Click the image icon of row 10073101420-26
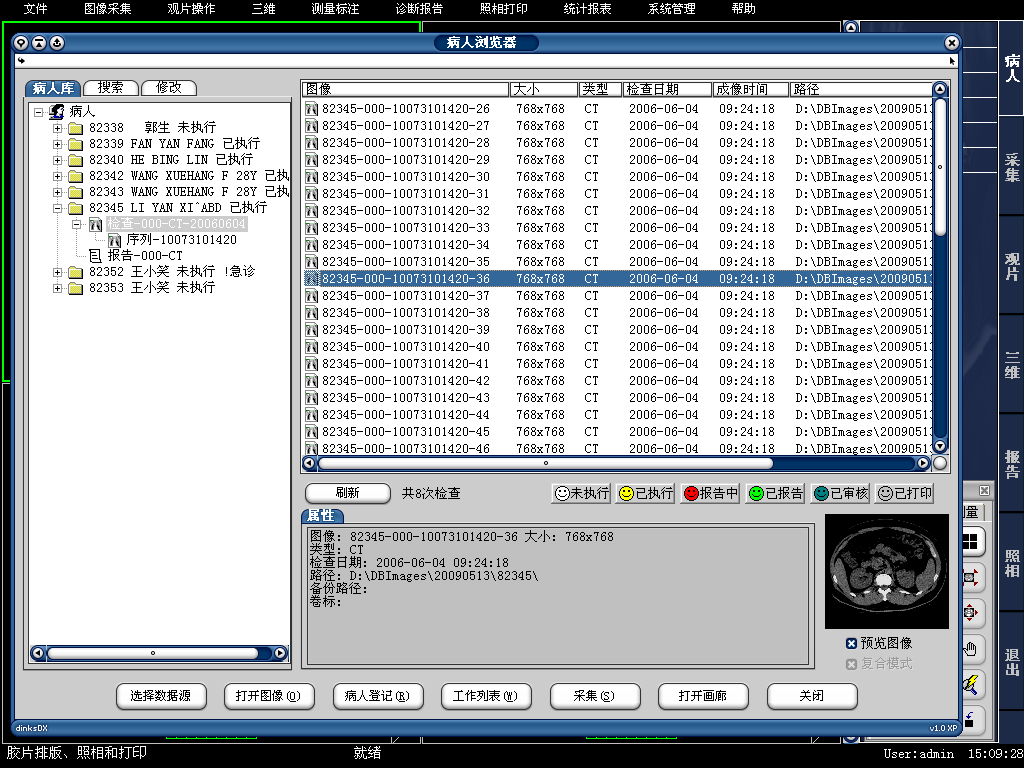This screenshot has width=1024, height=768. 312,109
